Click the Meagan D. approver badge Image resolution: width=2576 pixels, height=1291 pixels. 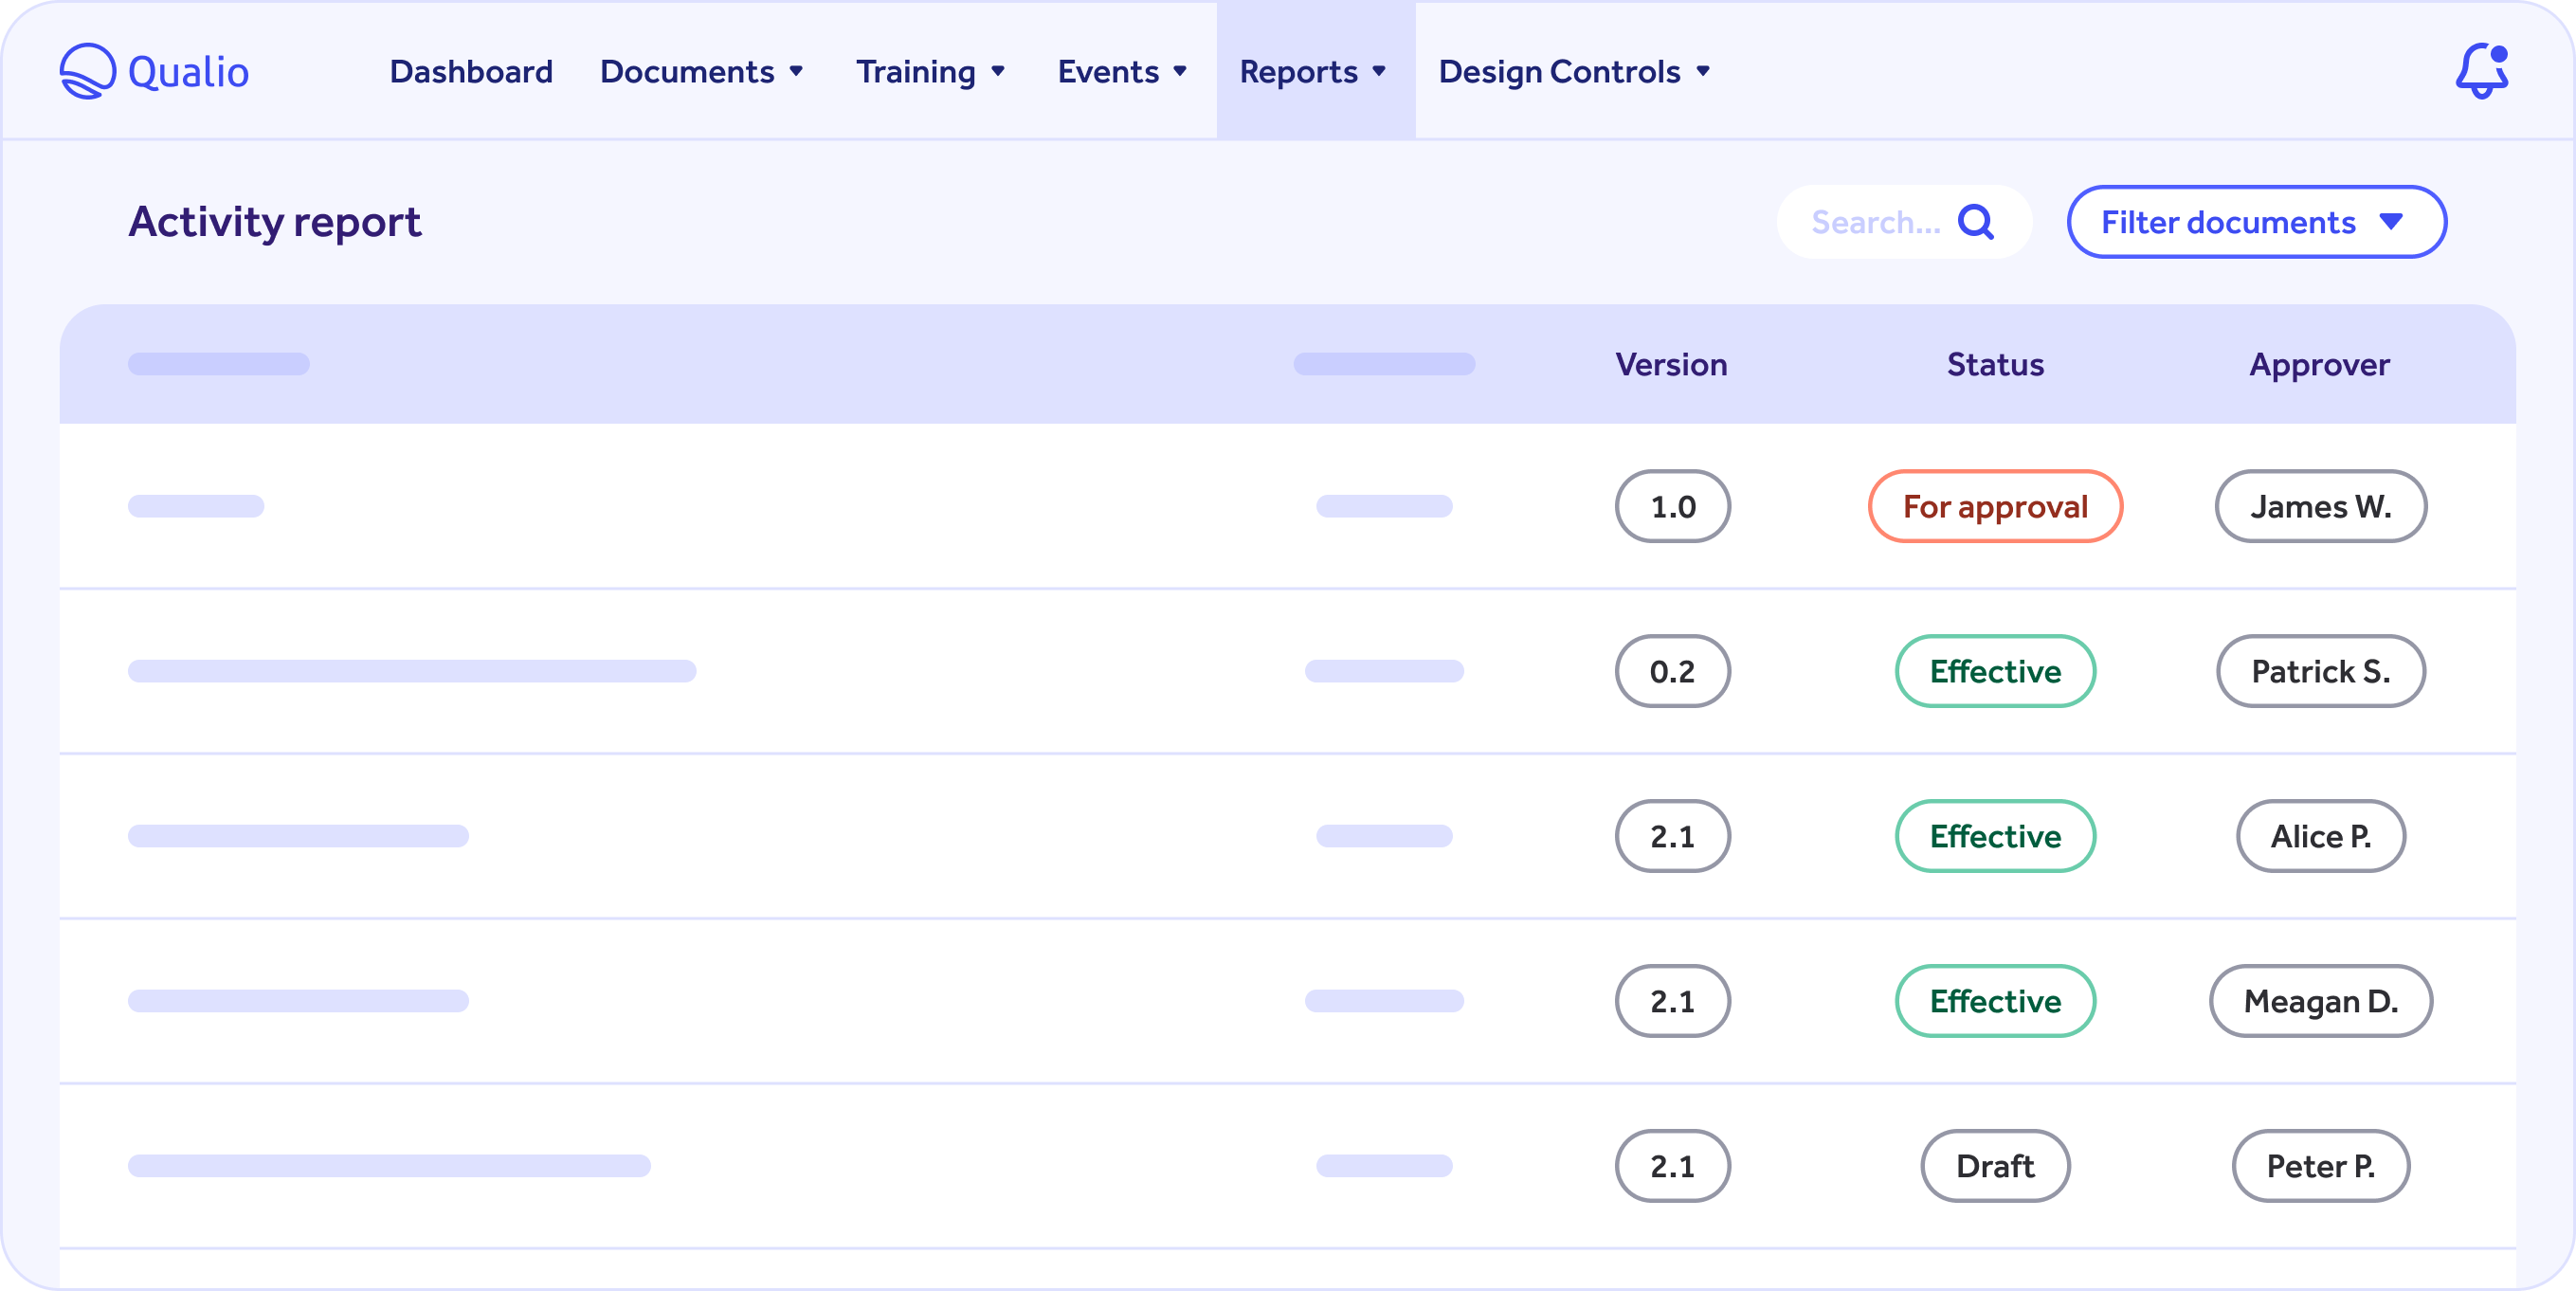2320,1000
